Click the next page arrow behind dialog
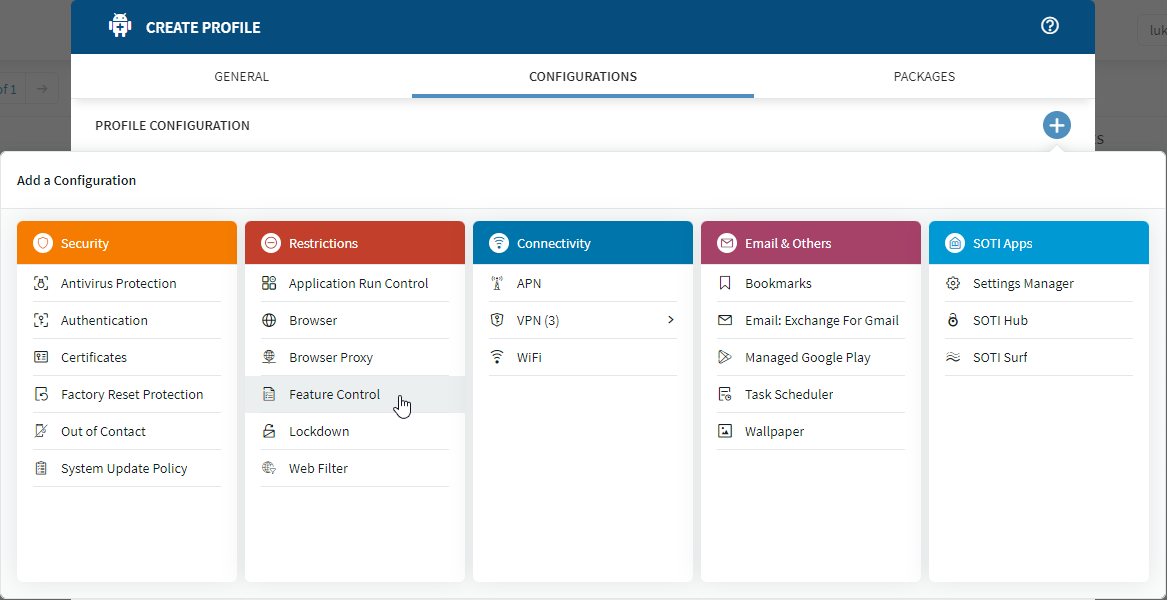This screenshot has width=1167, height=600. click(42, 89)
